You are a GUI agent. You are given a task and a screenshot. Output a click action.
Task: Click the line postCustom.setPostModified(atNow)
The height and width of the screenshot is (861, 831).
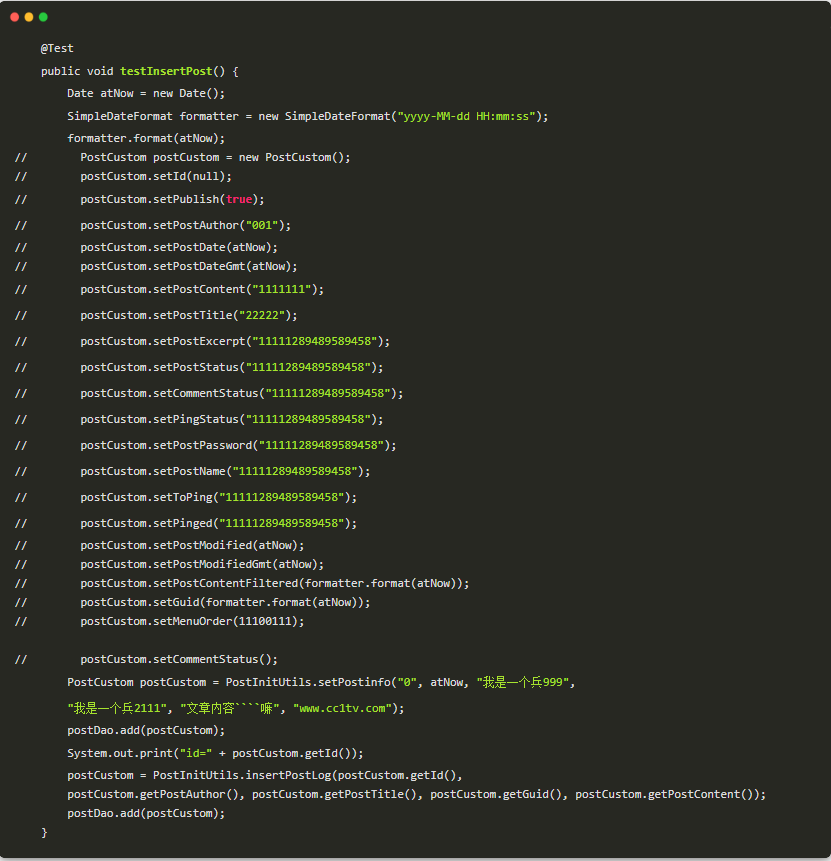pyautogui.click(x=192, y=545)
